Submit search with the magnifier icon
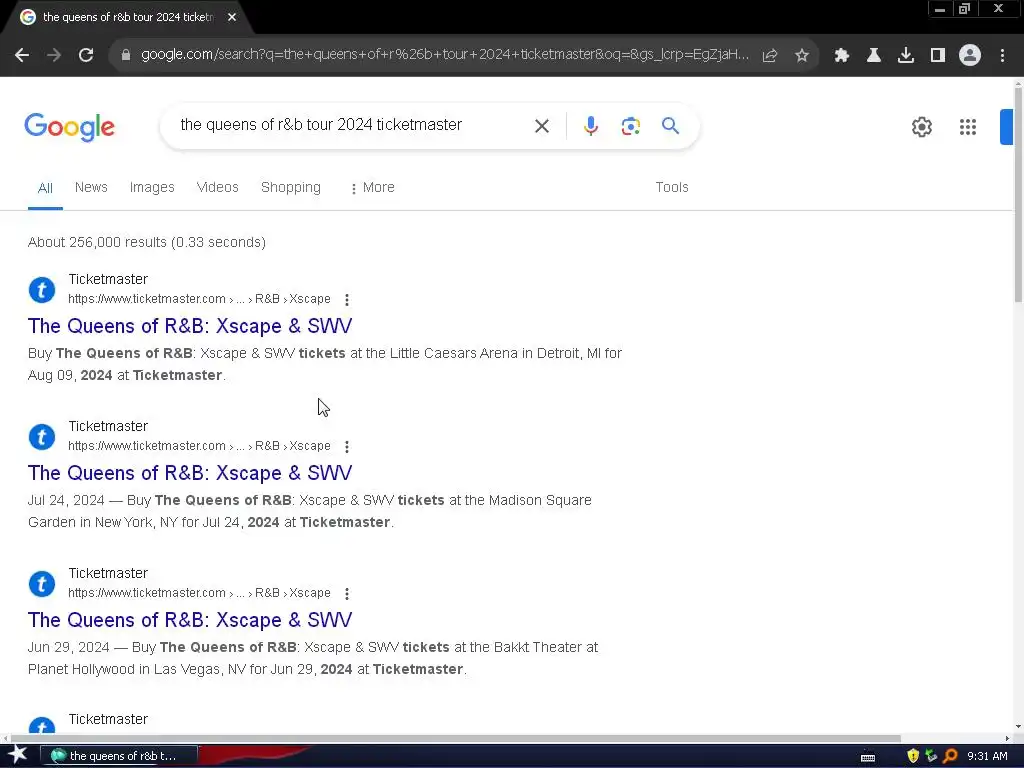 tap(671, 125)
